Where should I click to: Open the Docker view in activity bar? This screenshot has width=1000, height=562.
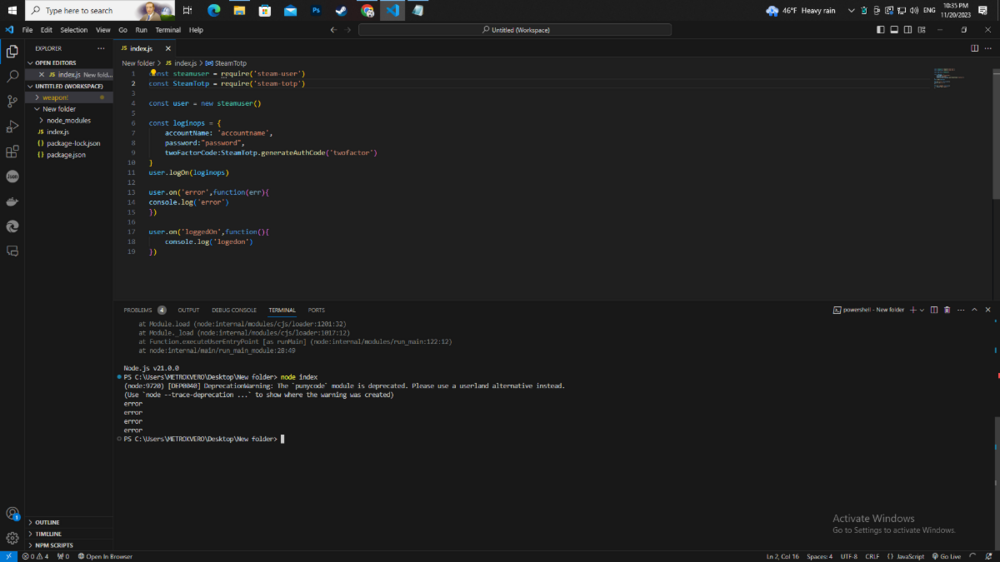click(12, 202)
